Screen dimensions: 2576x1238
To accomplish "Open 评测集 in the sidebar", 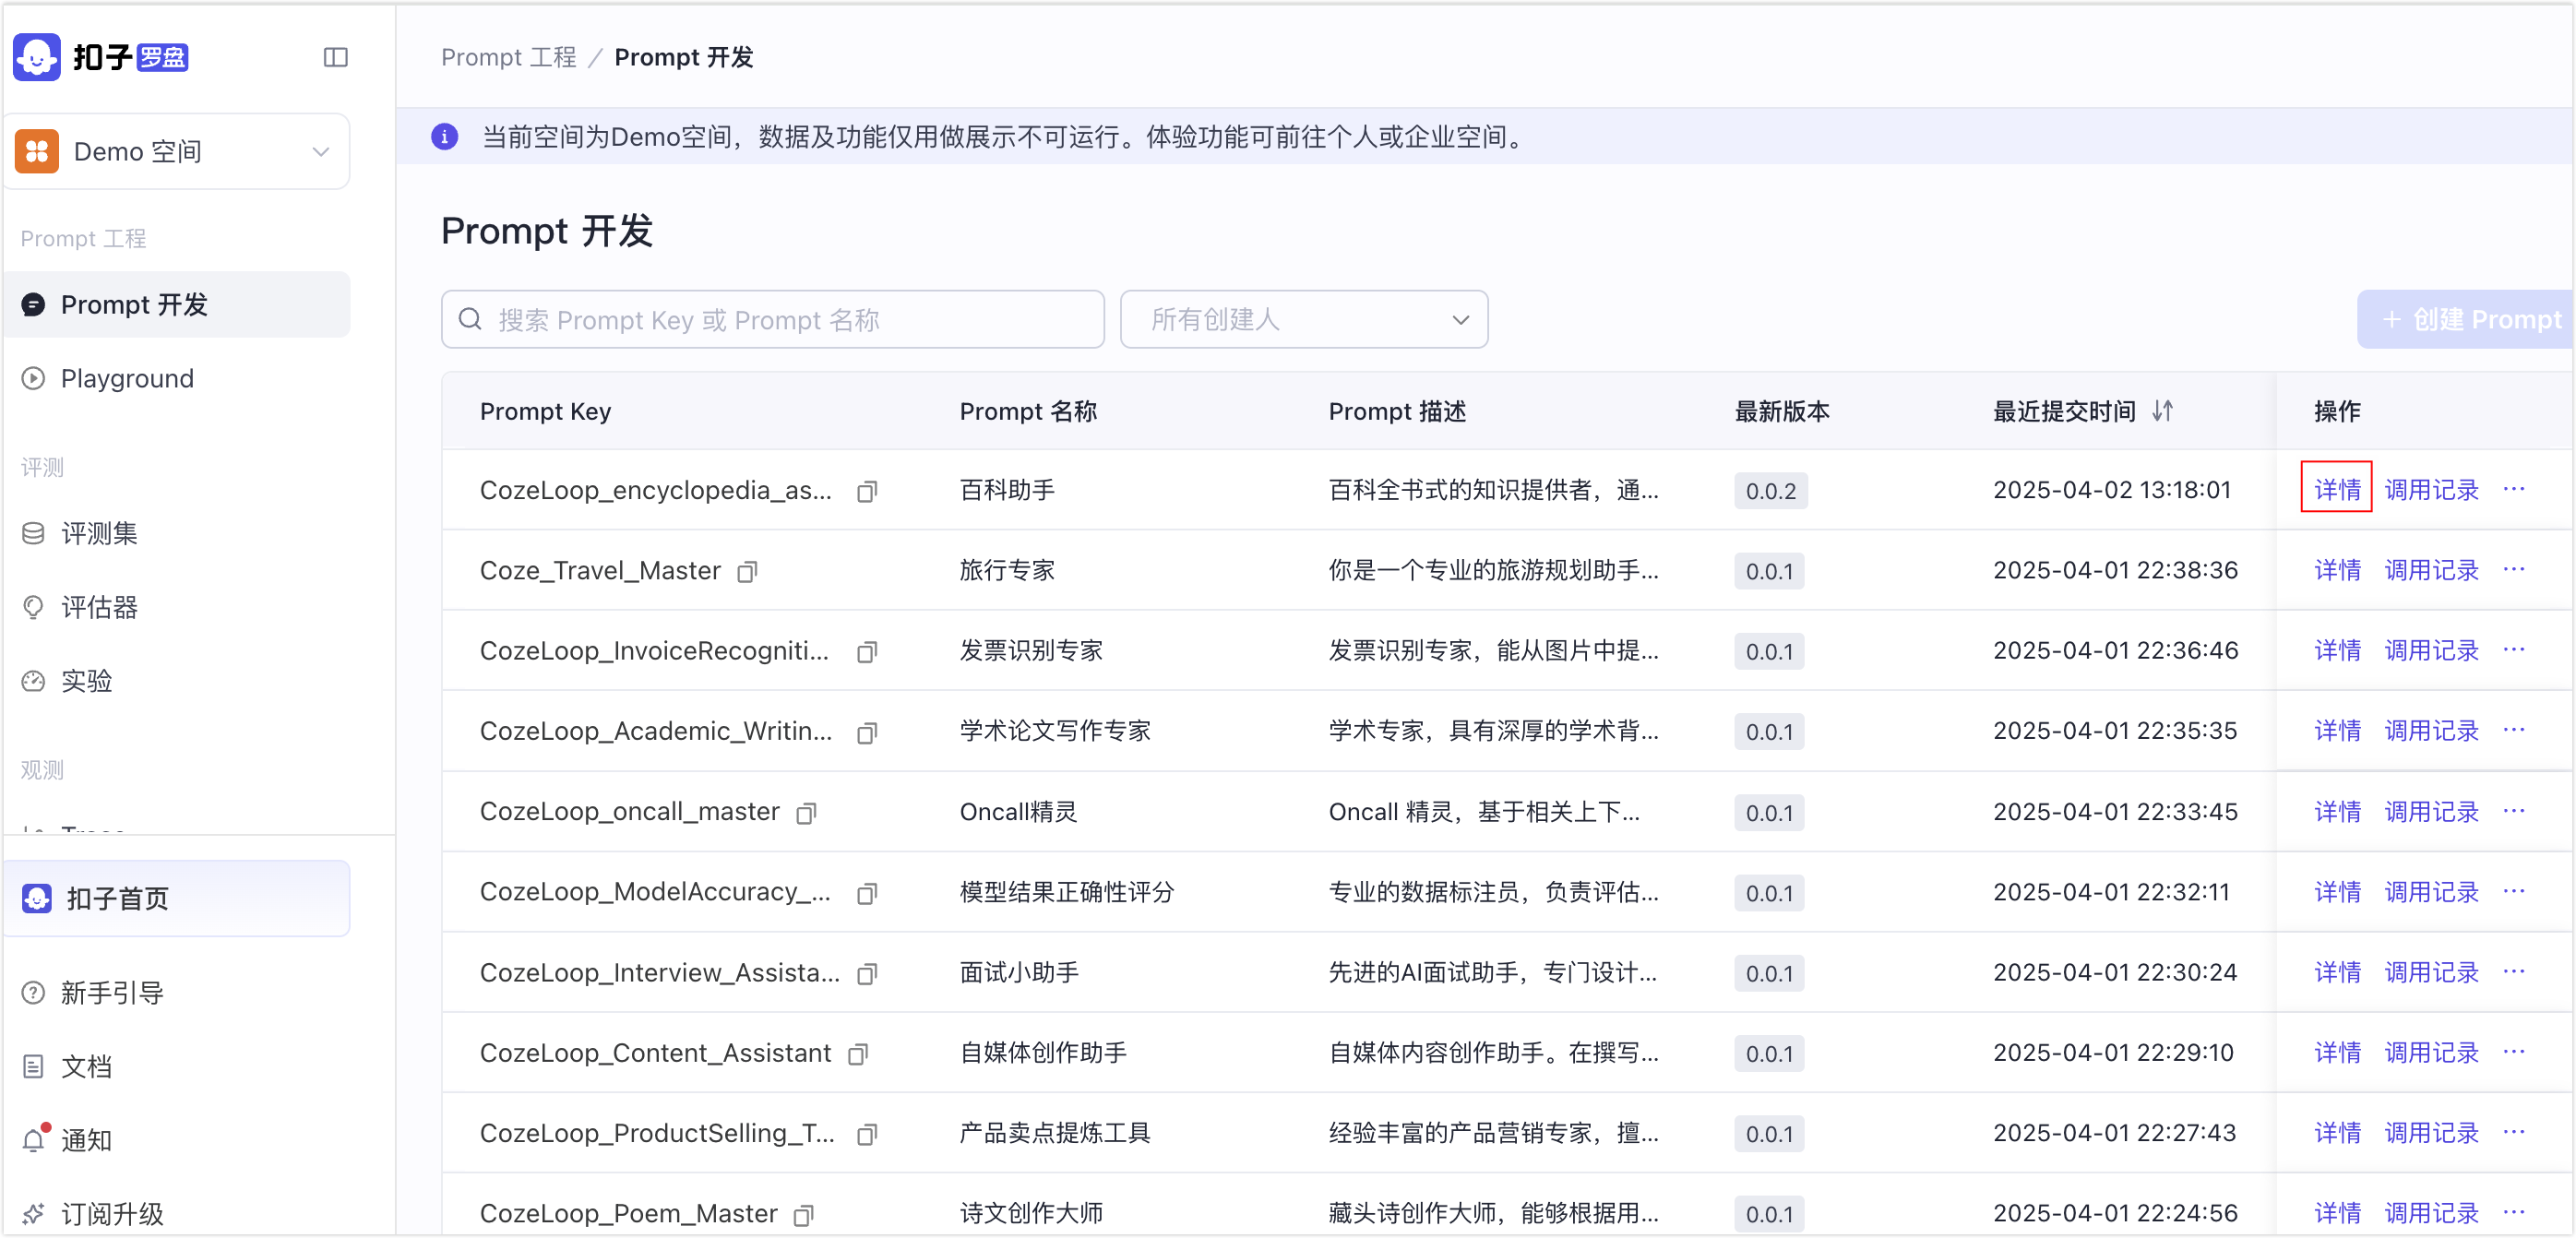I will (177, 534).
